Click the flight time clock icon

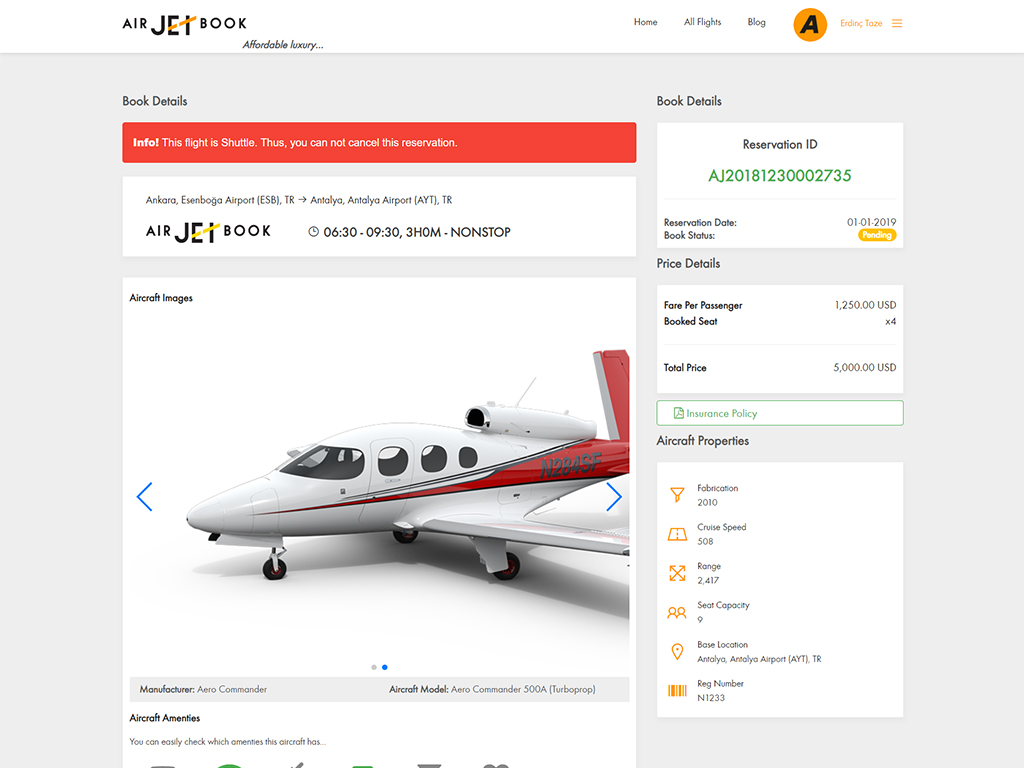pyautogui.click(x=313, y=232)
